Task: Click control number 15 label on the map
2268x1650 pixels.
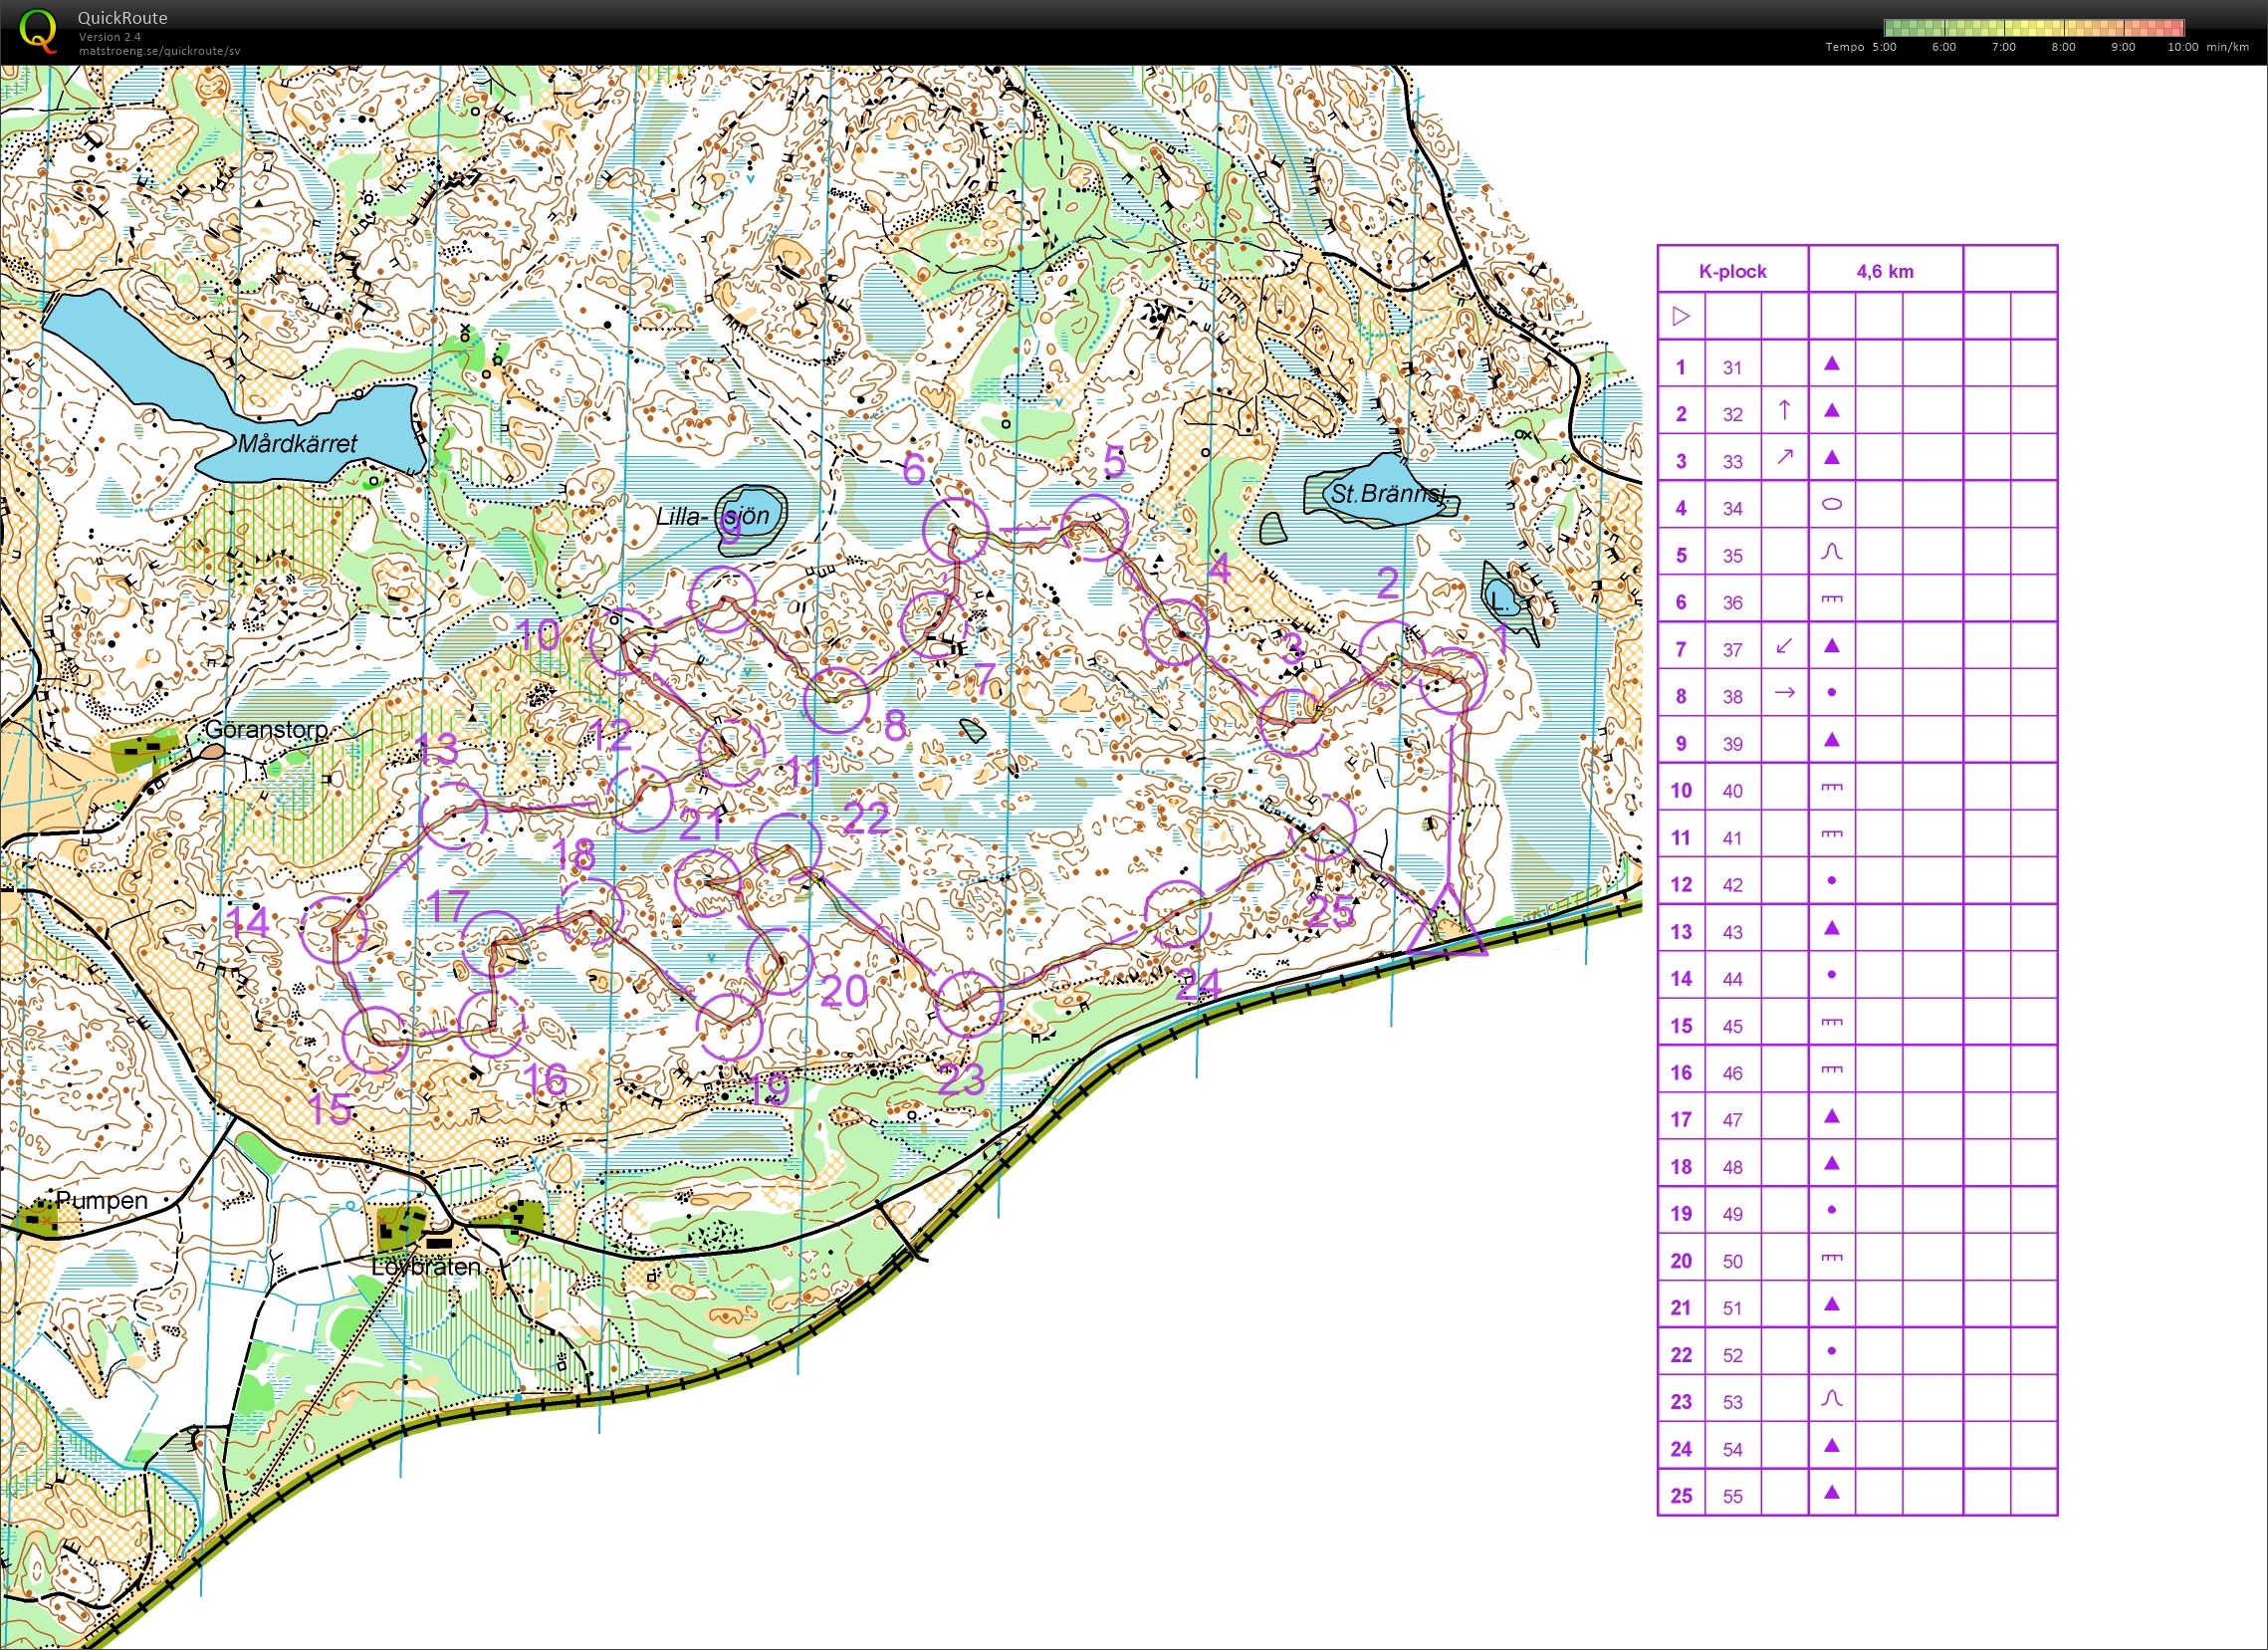Action: tap(330, 1109)
